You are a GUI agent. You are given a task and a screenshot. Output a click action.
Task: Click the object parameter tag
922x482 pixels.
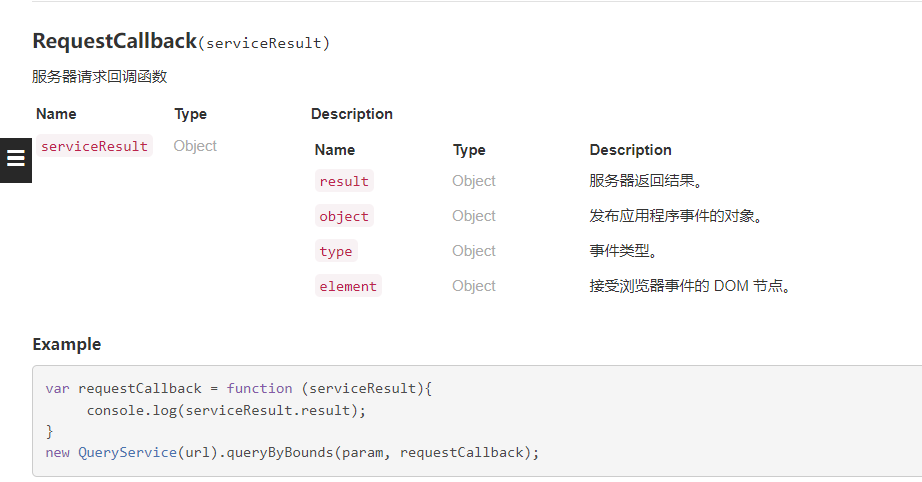coord(344,216)
